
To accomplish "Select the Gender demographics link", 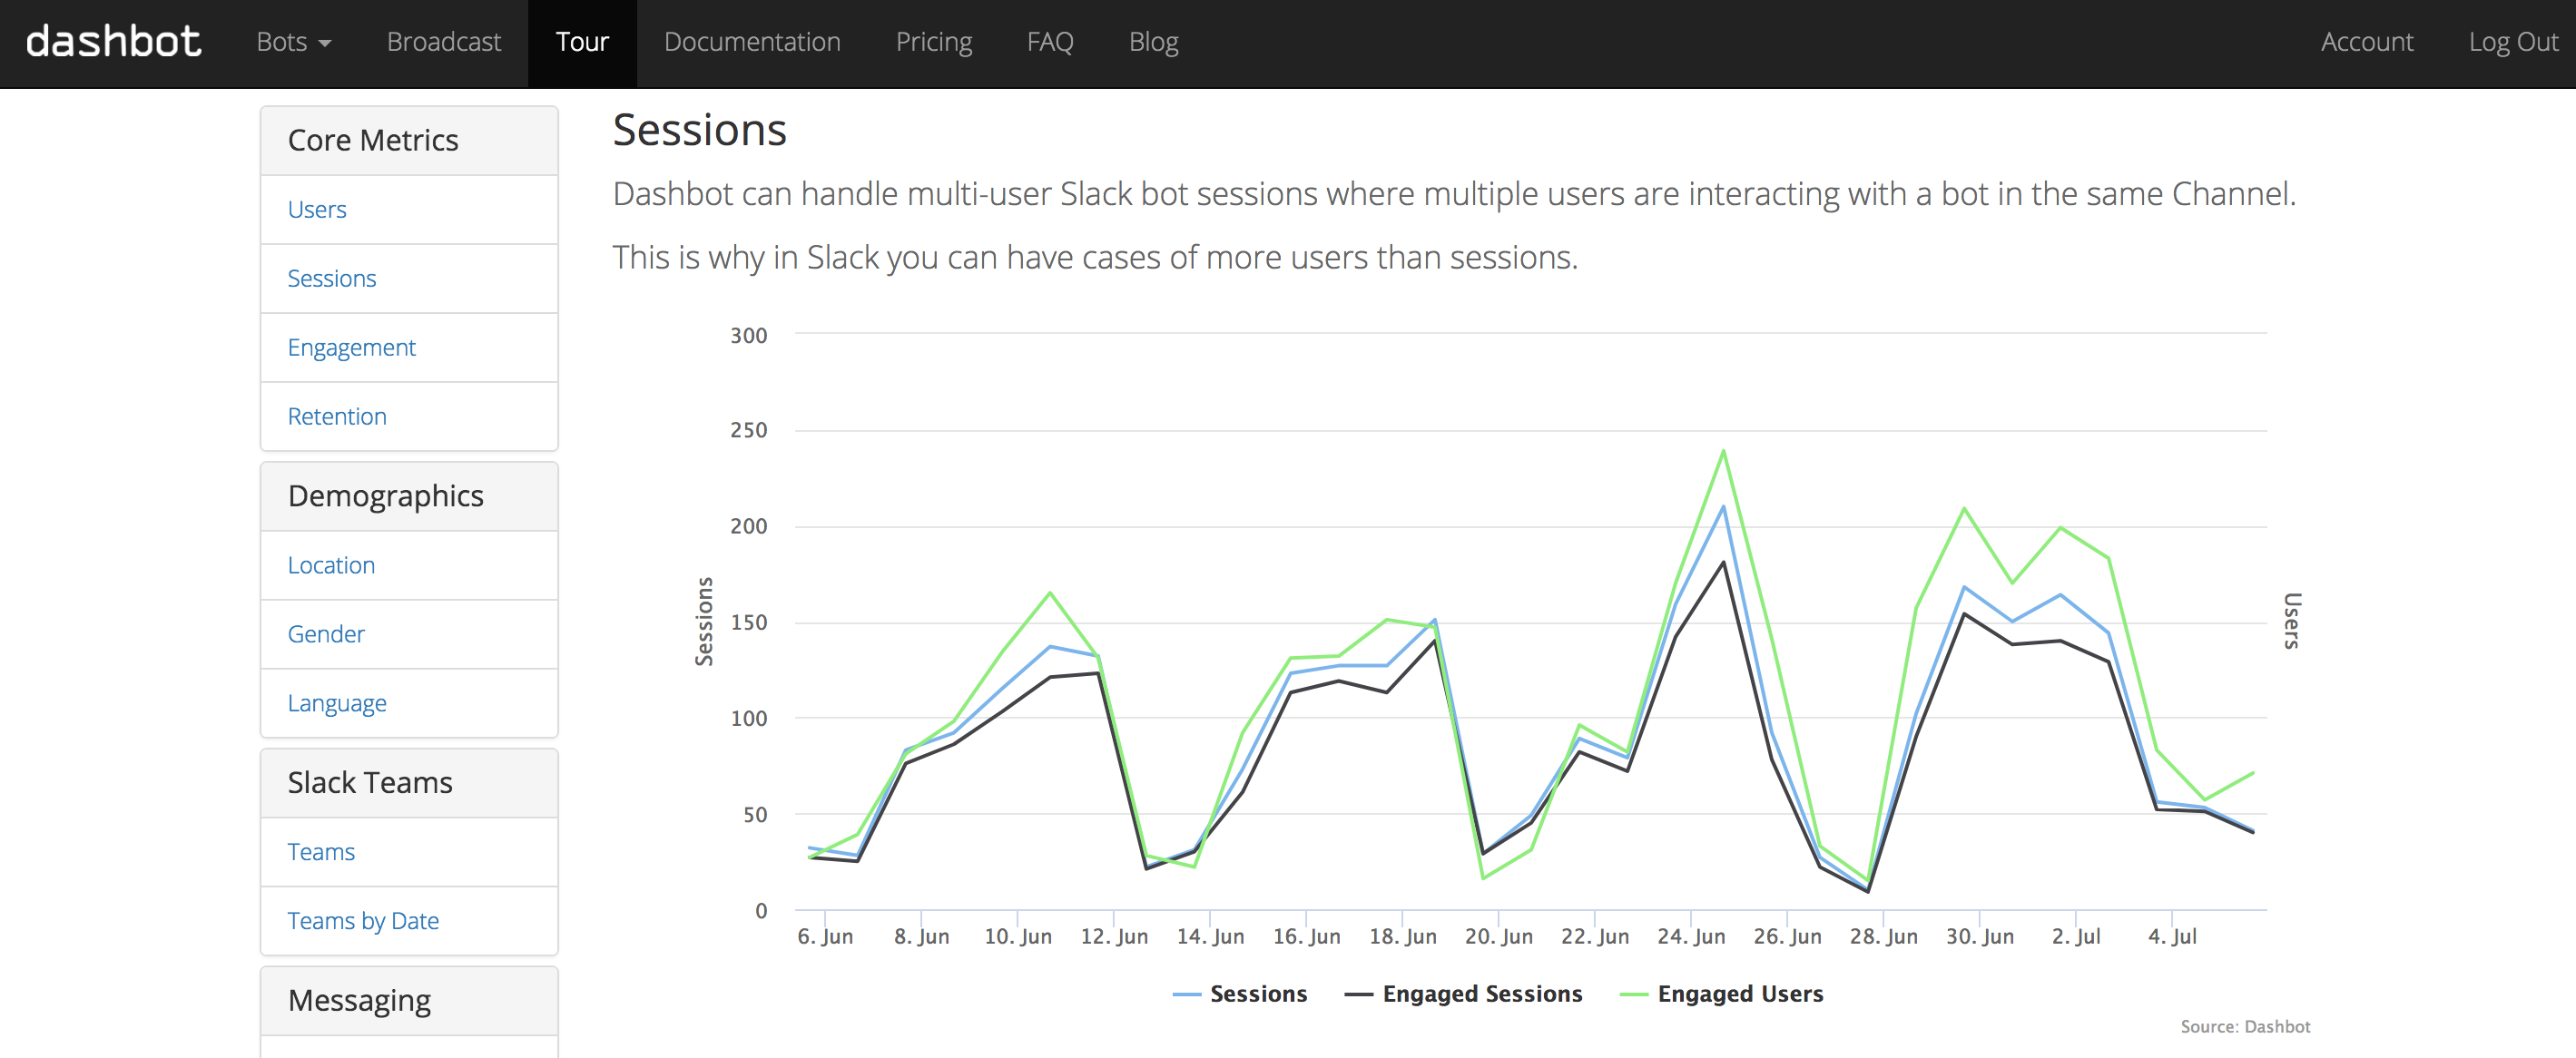I will coord(326,635).
